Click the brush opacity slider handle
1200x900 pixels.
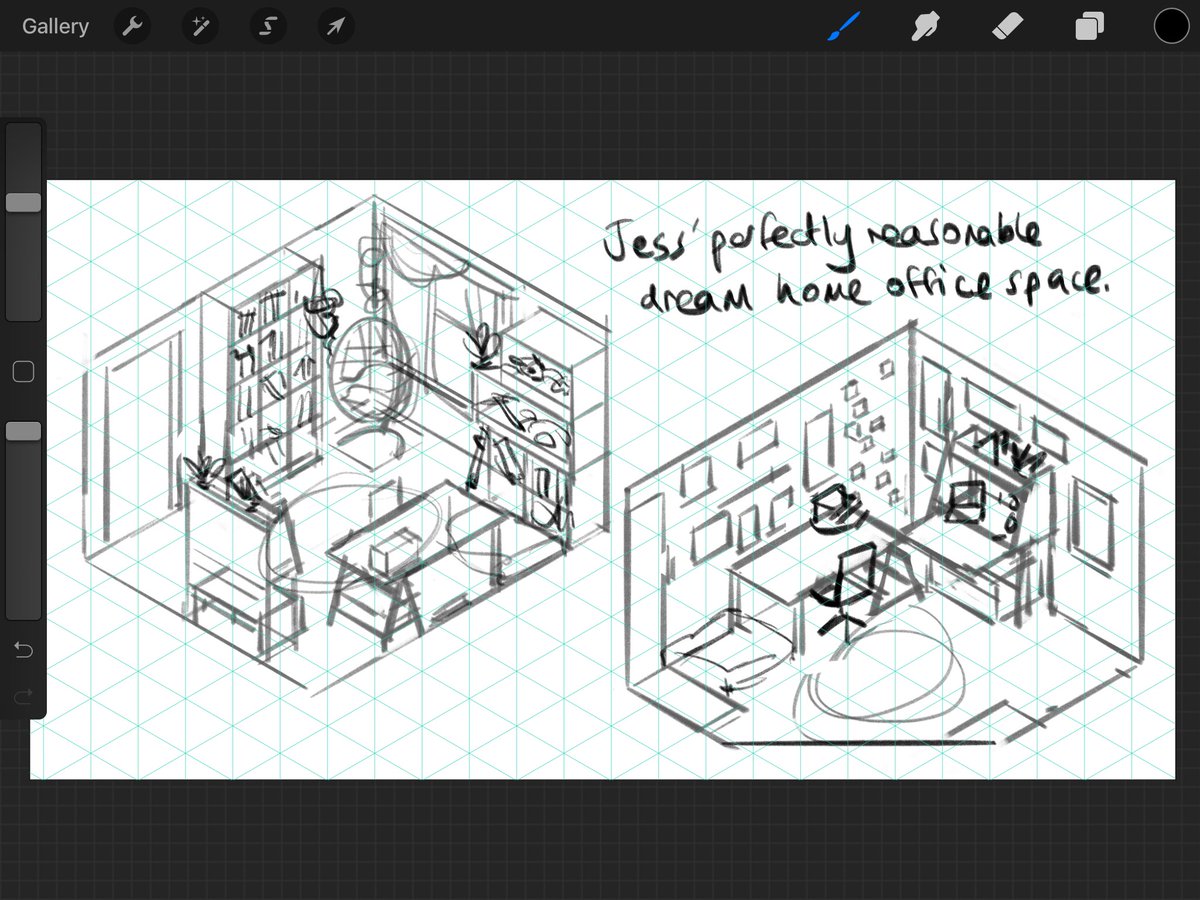23,431
